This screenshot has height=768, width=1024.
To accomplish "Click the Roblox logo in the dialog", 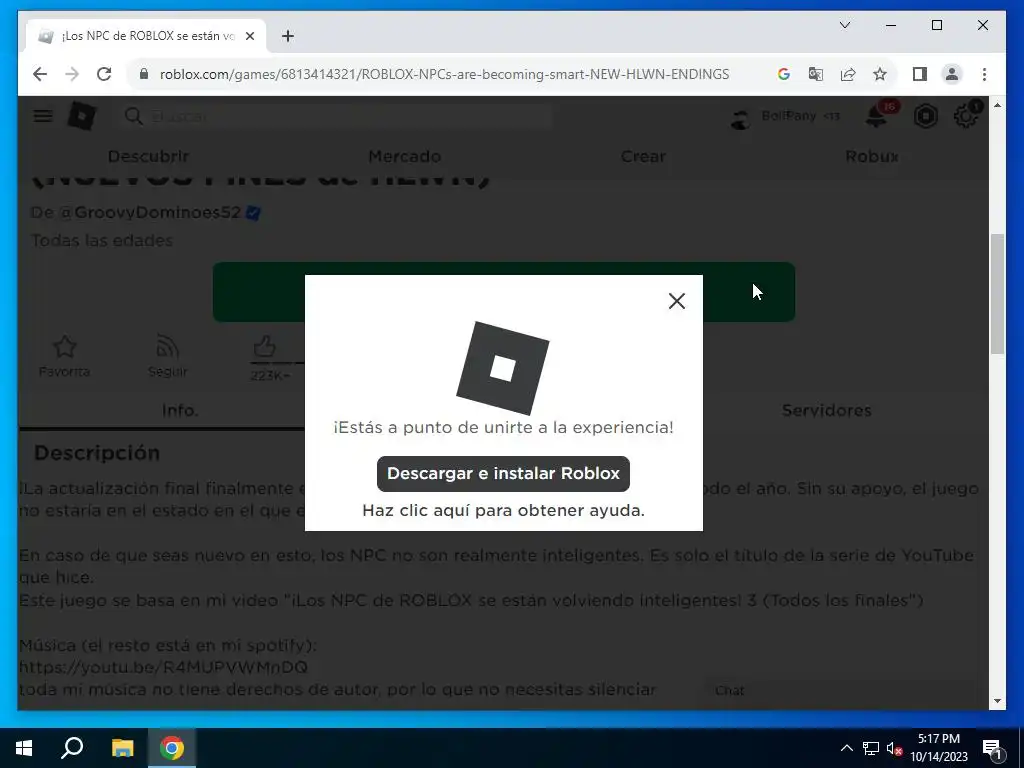I will pos(502,368).
